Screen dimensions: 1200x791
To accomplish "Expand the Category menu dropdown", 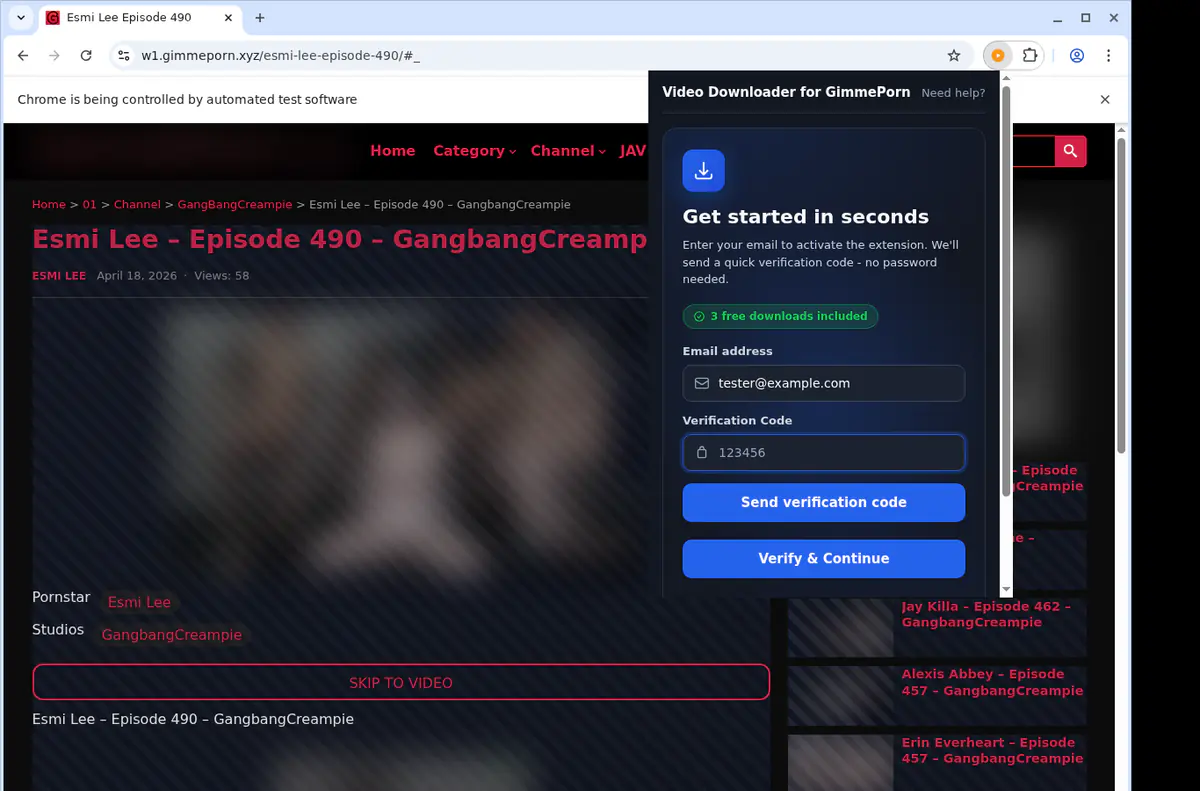I will pos(474,151).
